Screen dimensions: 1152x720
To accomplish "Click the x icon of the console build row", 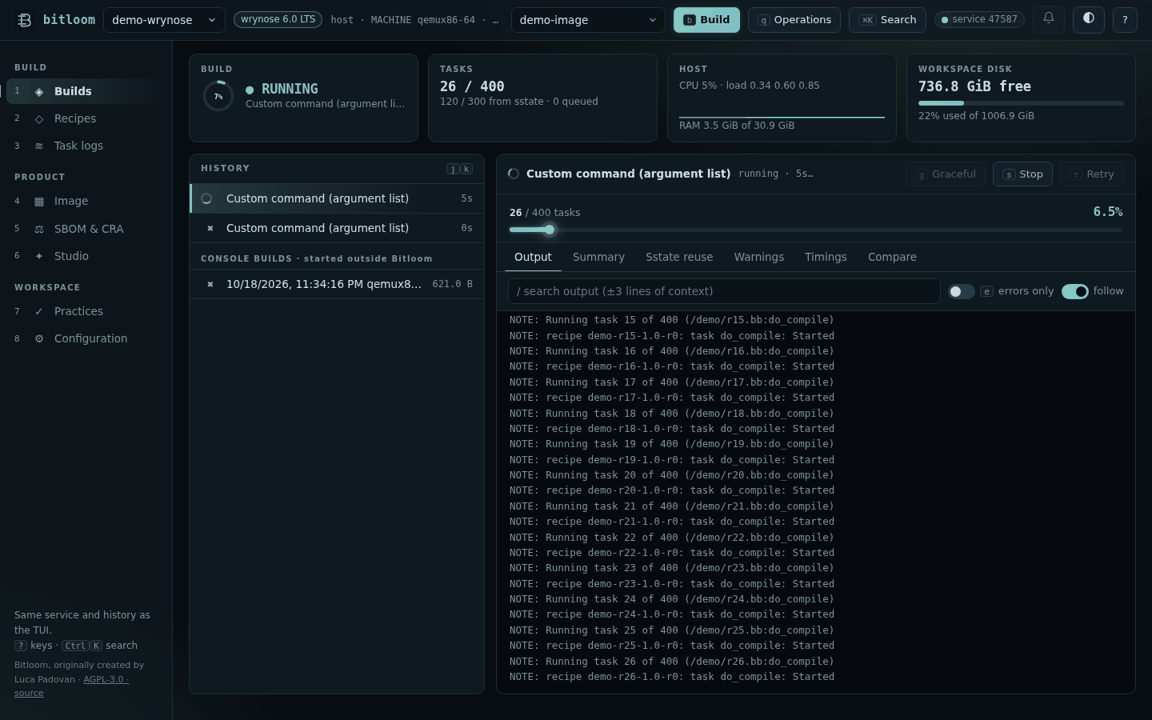I will click(210, 284).
